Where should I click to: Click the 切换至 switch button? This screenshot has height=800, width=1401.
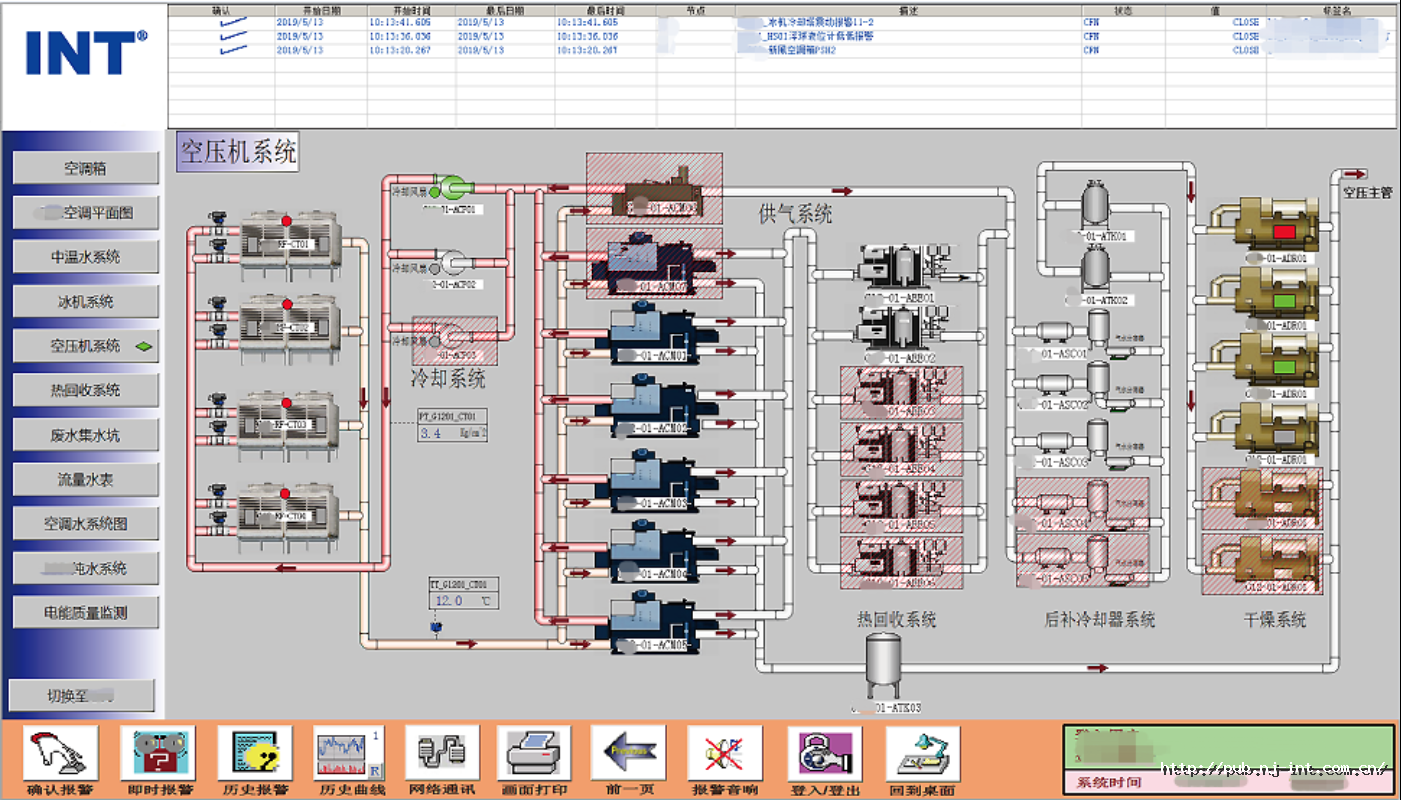tap(82, 695)
